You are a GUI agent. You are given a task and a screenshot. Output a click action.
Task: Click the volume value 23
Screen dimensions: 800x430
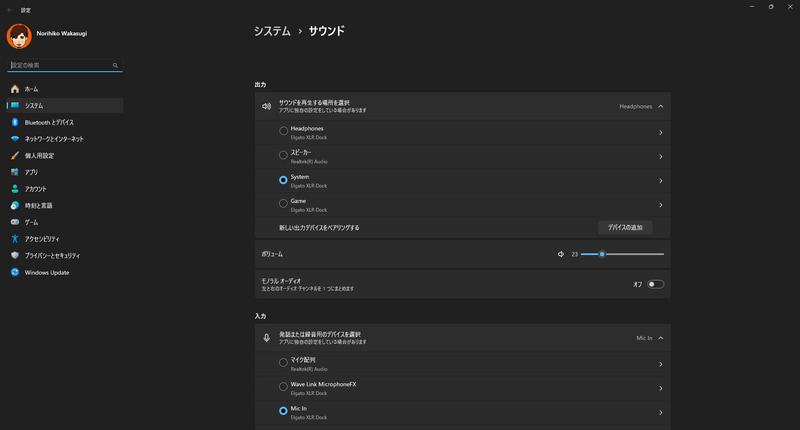point(574,254)
